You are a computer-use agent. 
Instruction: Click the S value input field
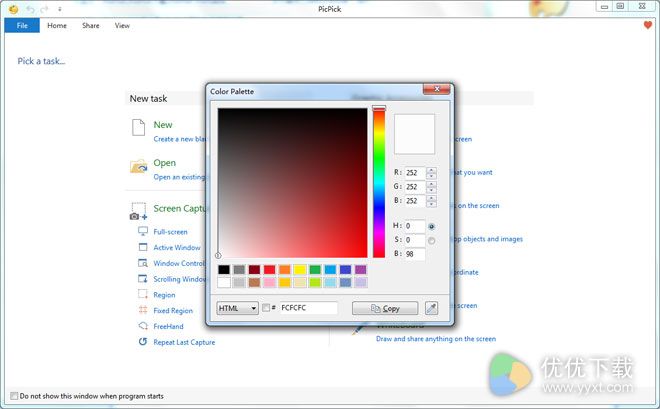[415, 240]
